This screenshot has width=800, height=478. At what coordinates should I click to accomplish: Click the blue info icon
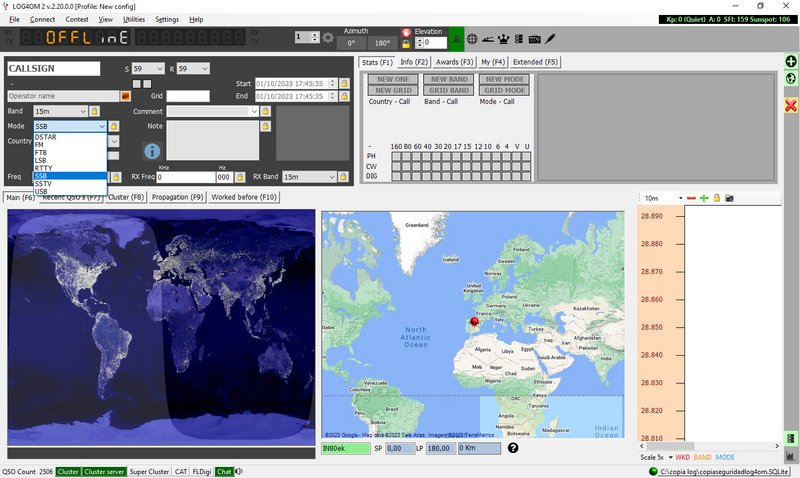pyautogui.click(x=152, y=151)
